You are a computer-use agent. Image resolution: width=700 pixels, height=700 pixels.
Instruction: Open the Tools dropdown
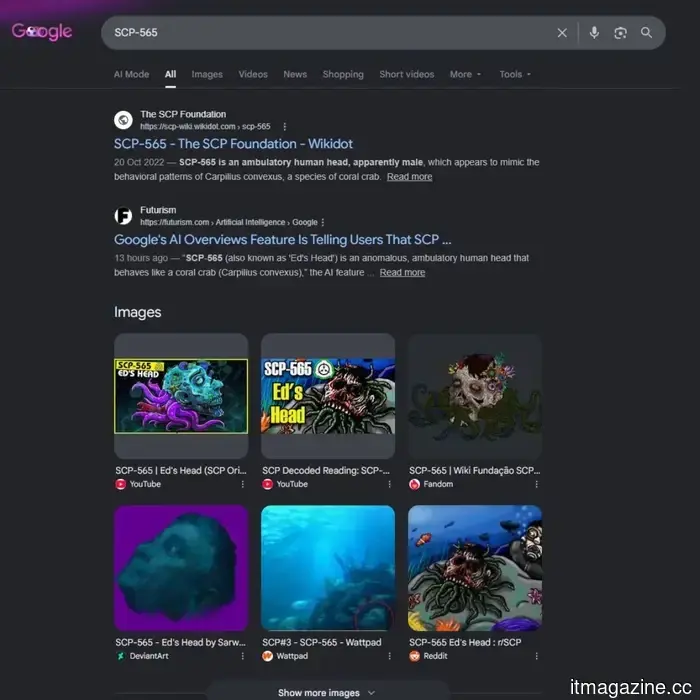(515, 75)
